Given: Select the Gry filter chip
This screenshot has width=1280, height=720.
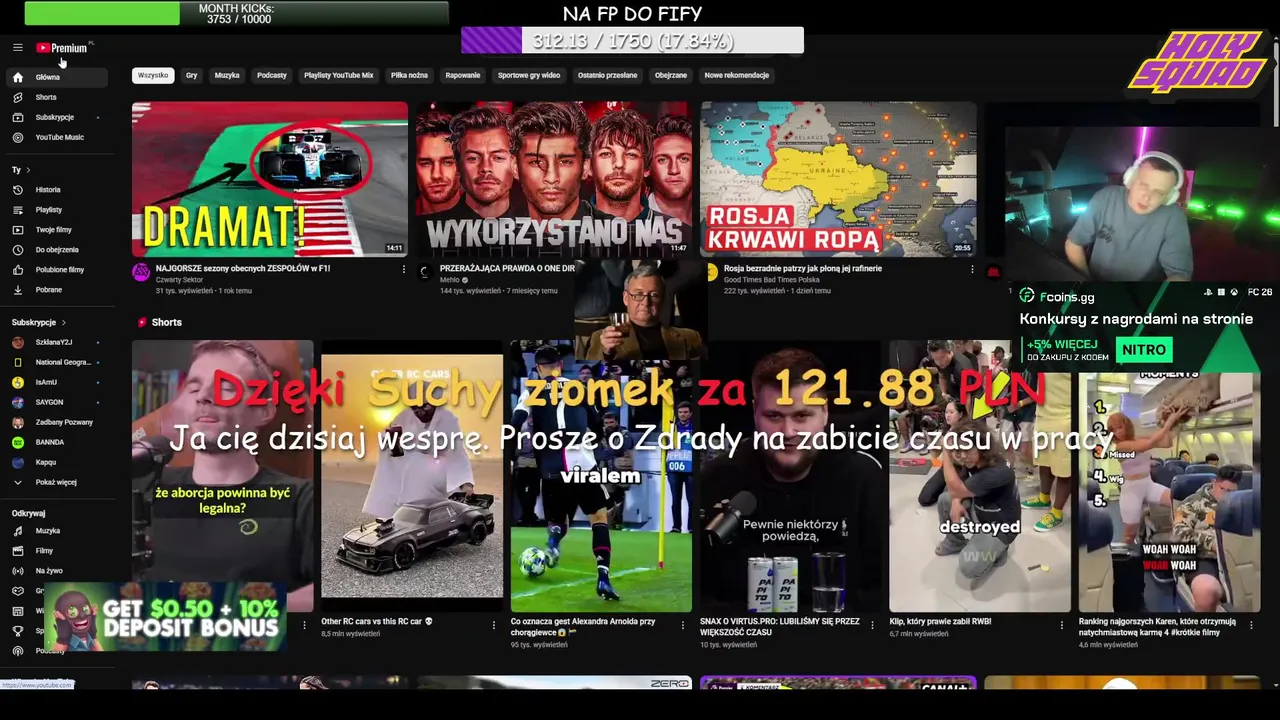Looking at the screenshot, I should (x=192, y=75).
